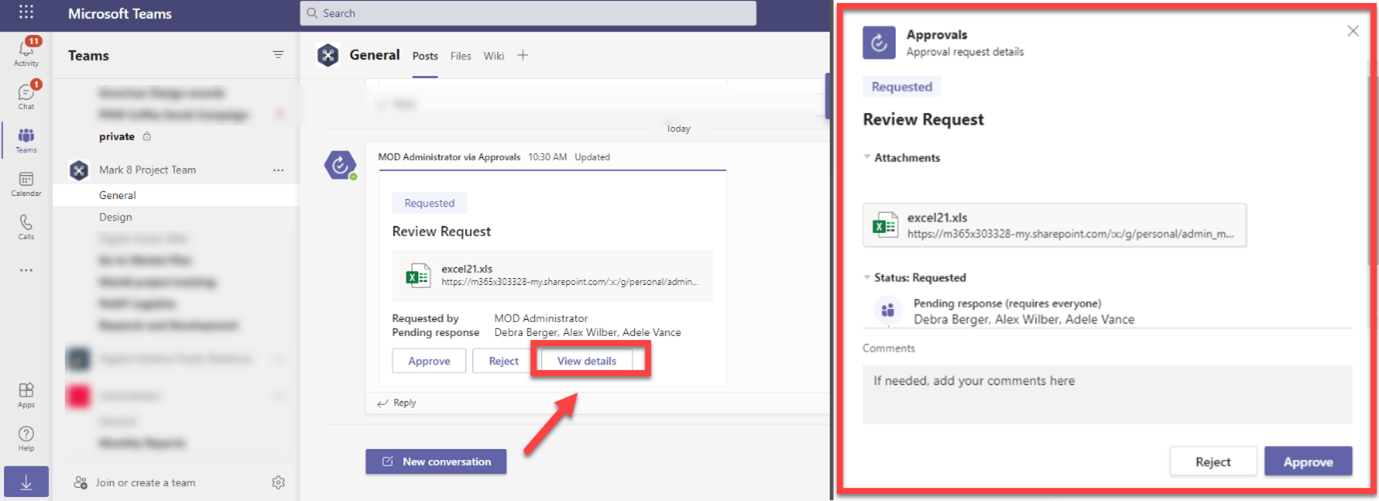Click the Search box at top
The height and width of the screenshot is (501, 1379).
[x=528, y=13]
